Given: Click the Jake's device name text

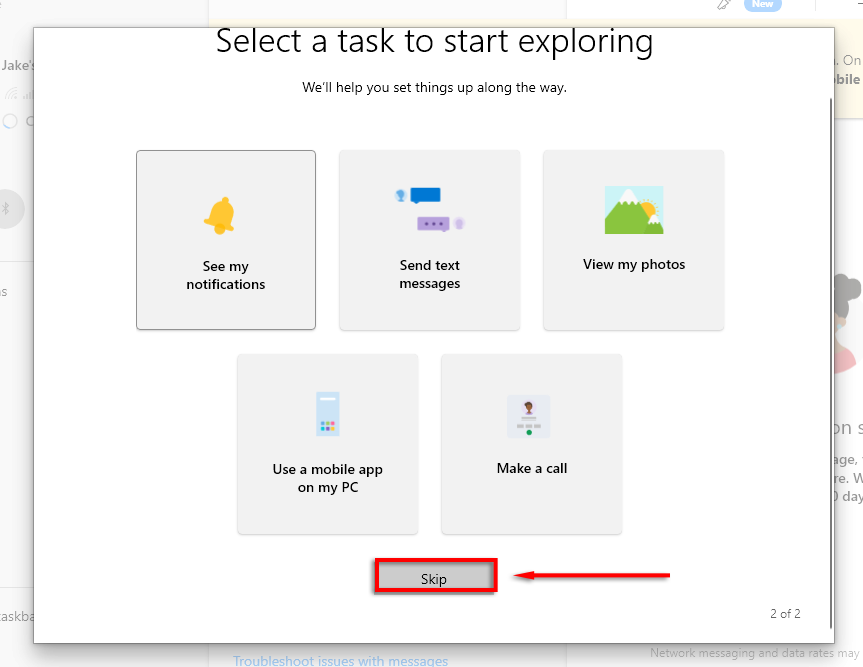Looking at the screenshot, I should tap(17, 65).
